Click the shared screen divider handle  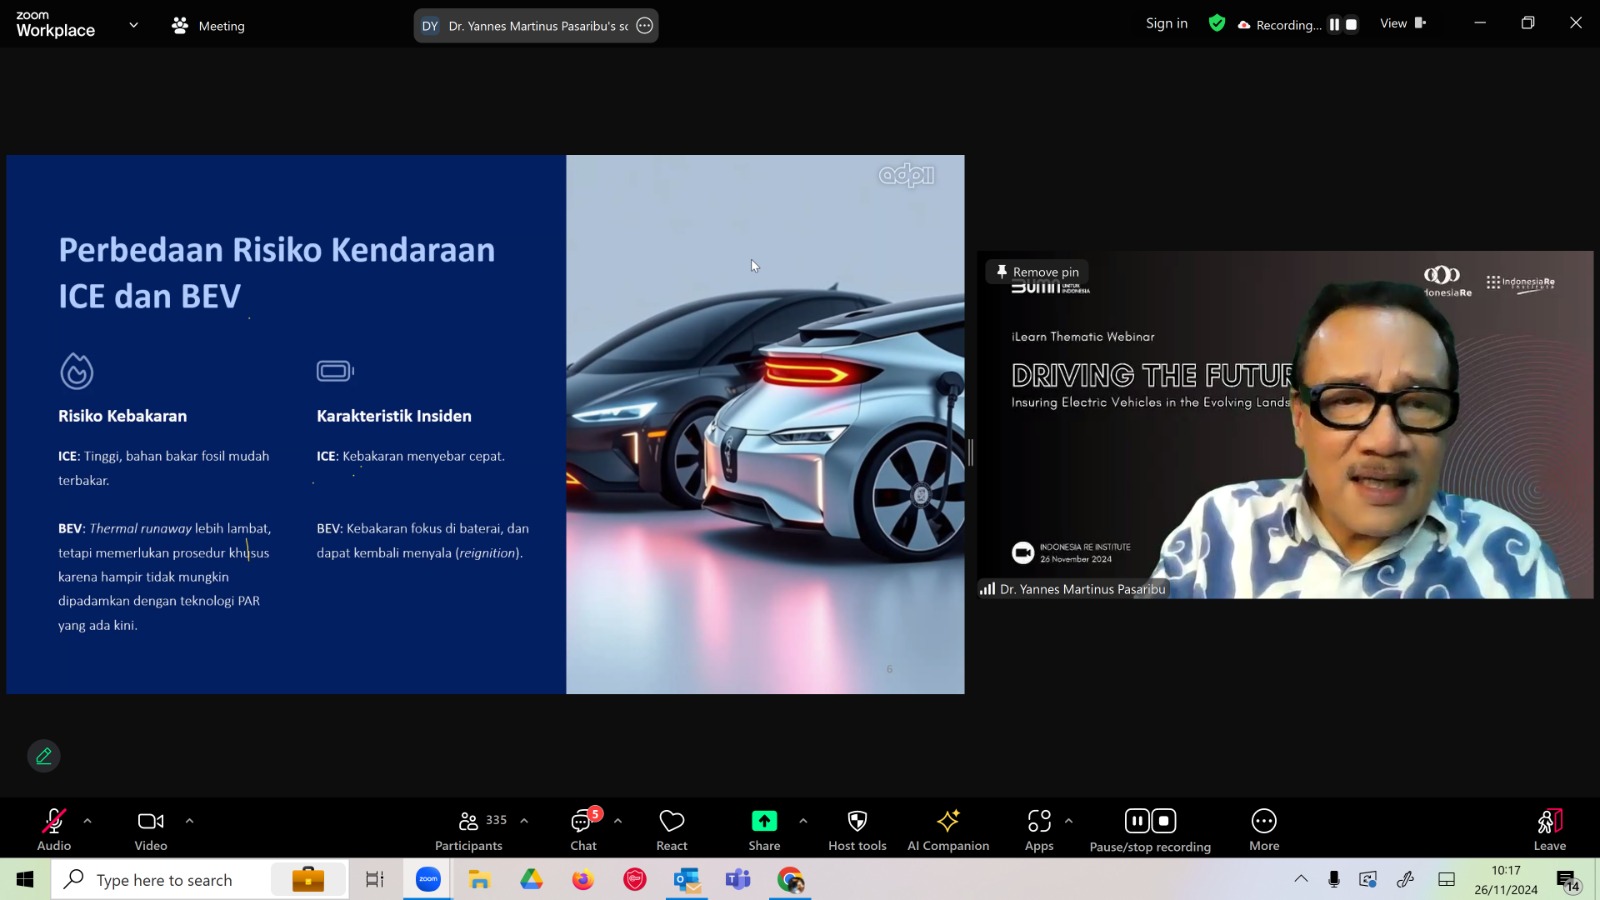(970, 452)
